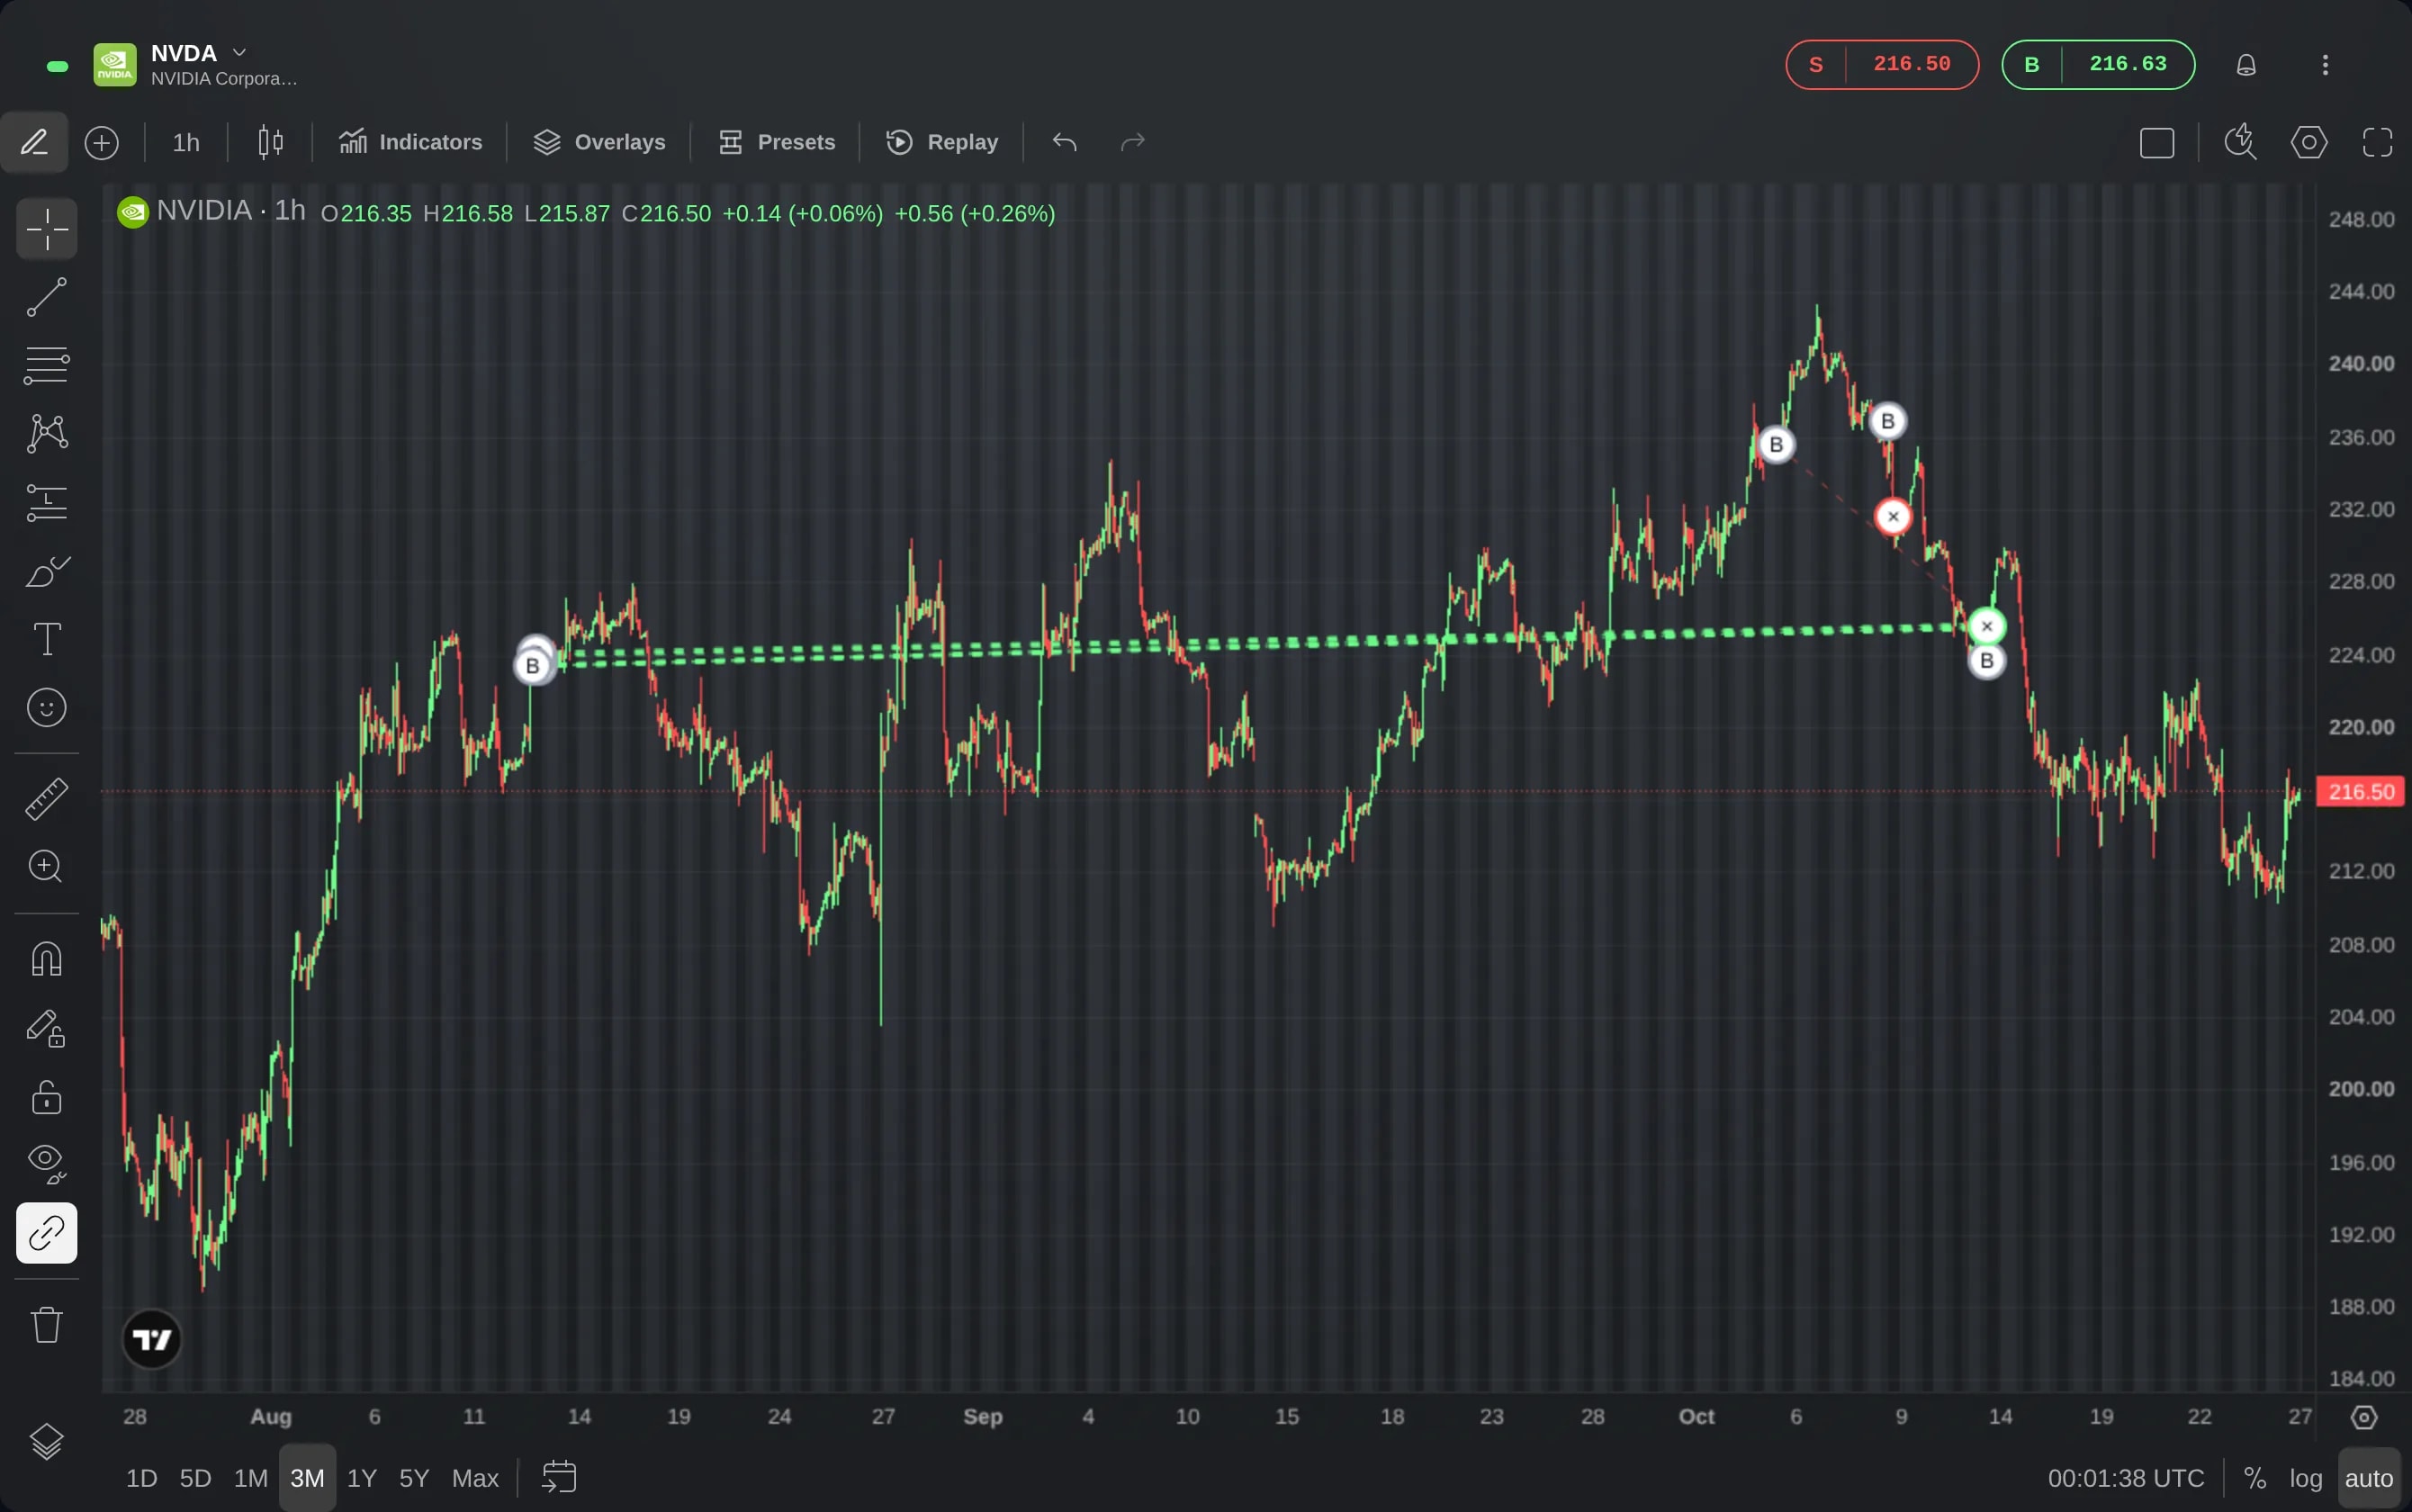Create an alert with bell icon
The image size is (2412, 1512).
point(2245,65)
